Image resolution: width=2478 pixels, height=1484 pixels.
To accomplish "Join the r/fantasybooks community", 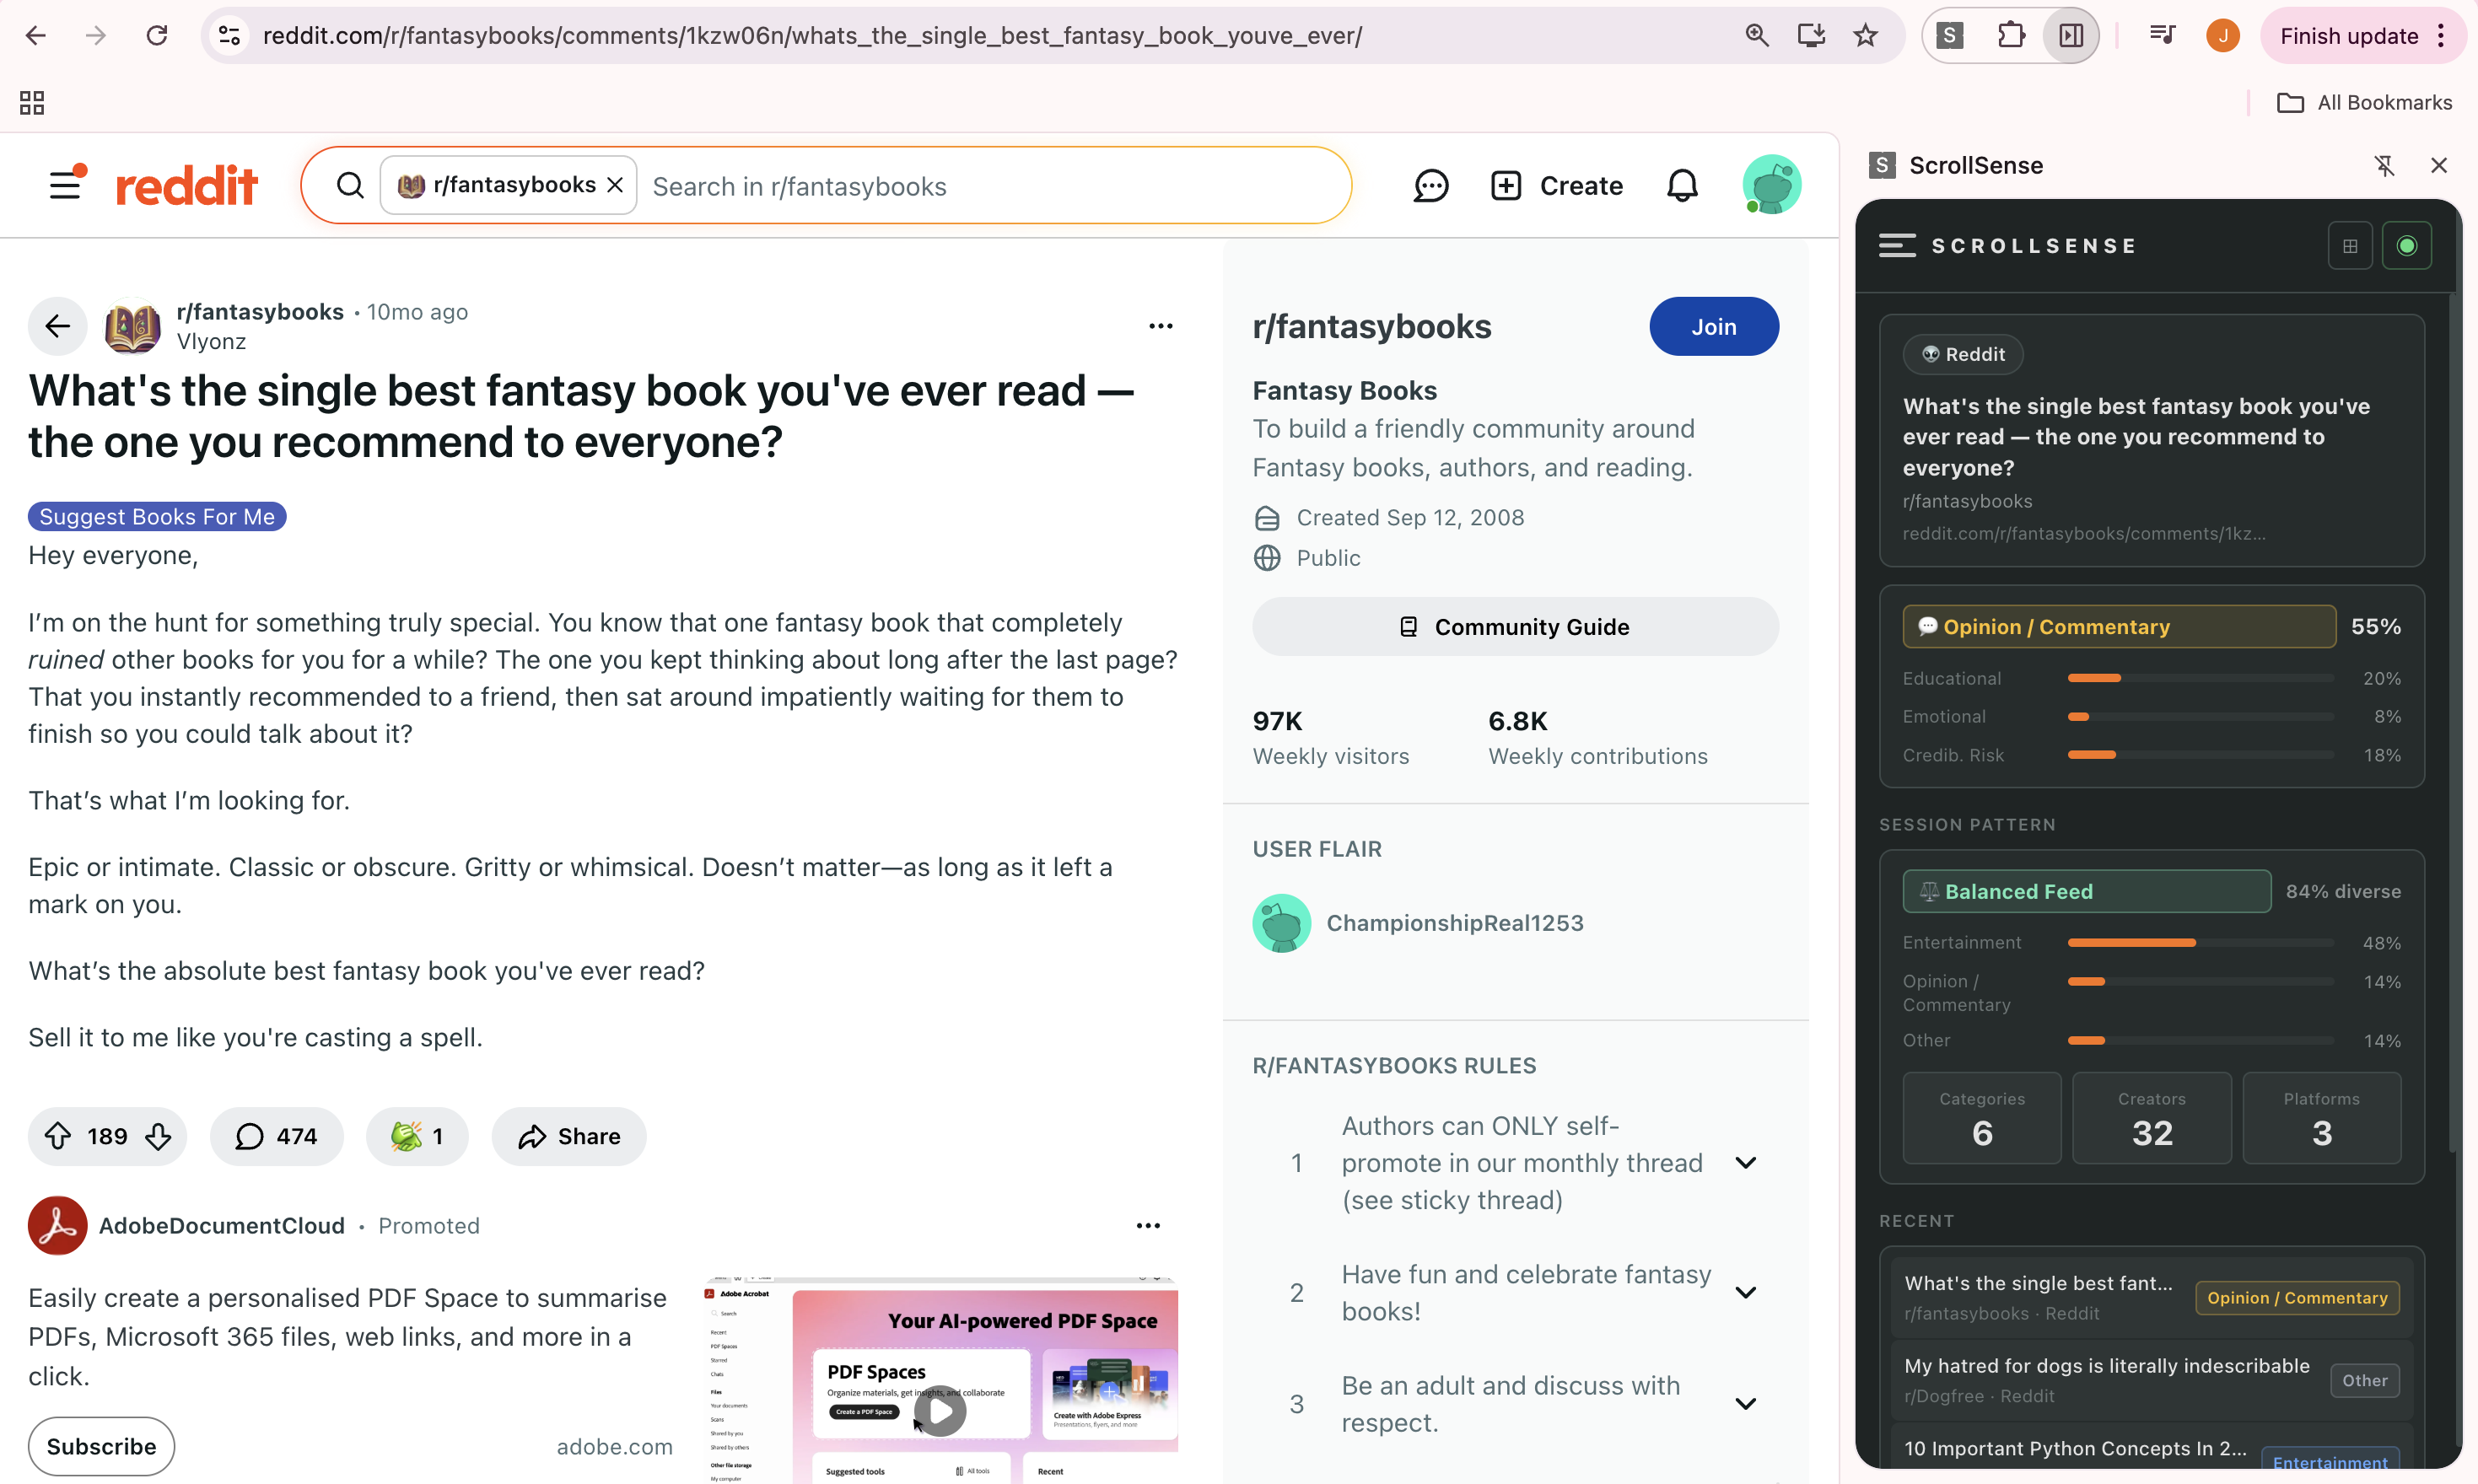I will 1713,327.
